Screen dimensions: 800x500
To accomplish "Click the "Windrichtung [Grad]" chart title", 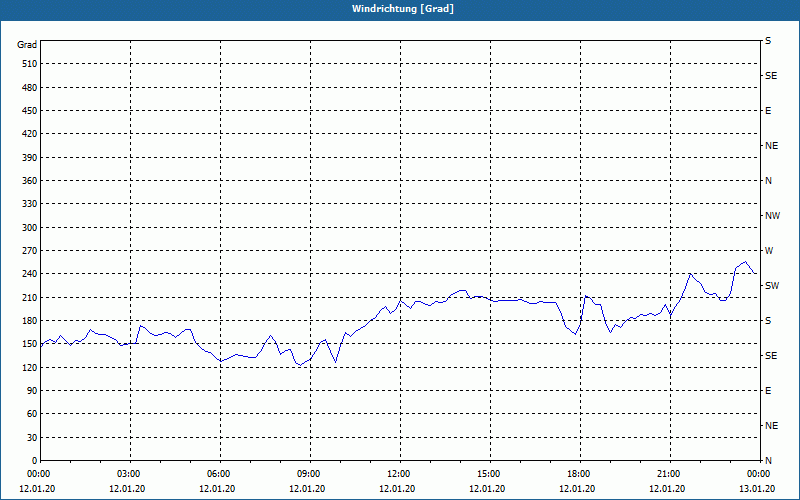I will click(403, 9).
